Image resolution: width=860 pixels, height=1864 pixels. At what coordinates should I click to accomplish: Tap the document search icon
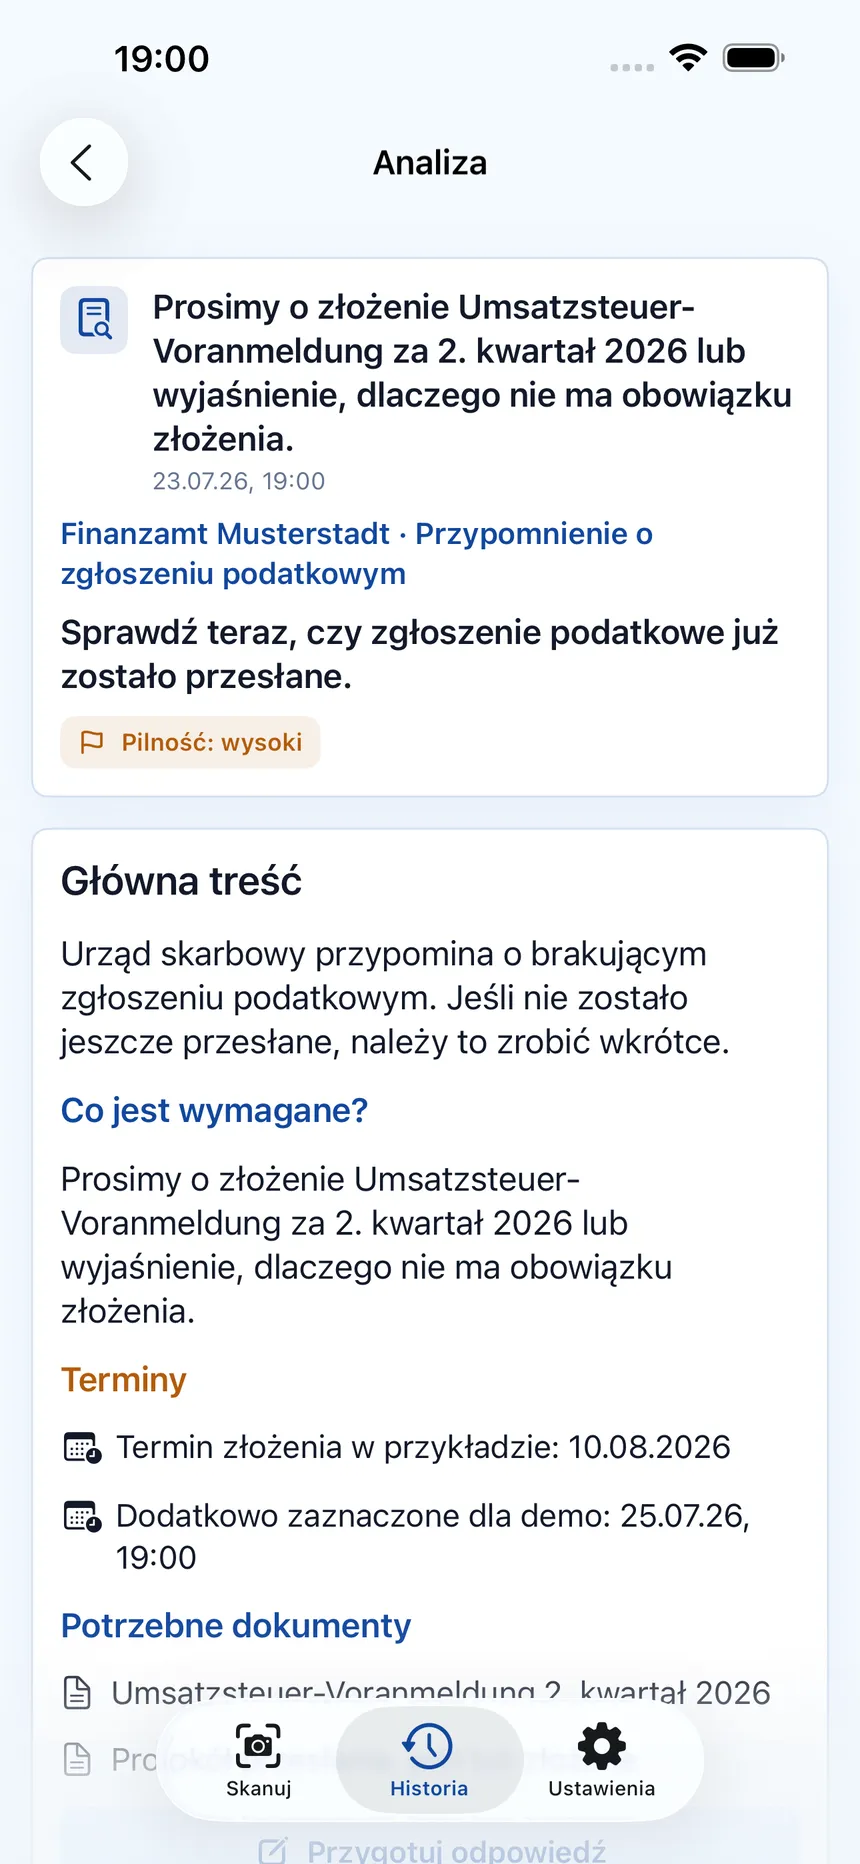pos(94,320)
